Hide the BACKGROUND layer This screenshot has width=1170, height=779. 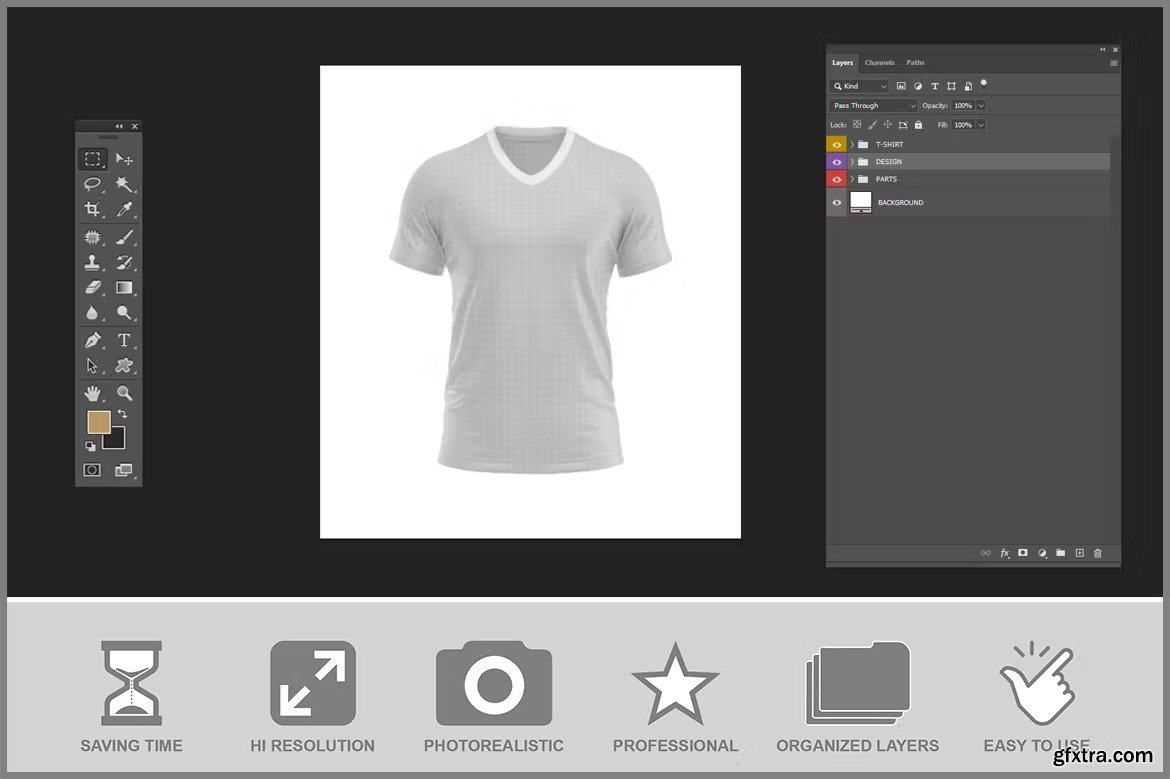837,203
